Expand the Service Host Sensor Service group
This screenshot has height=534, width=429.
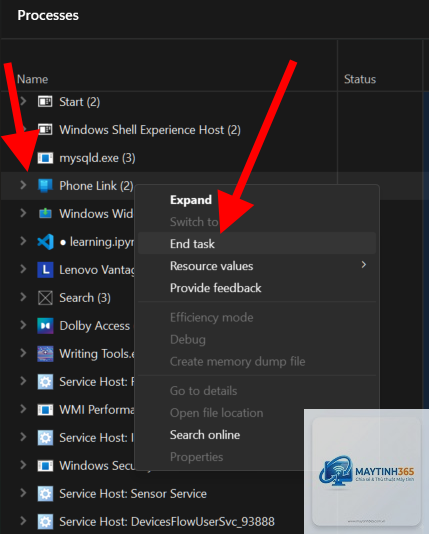(23, 492)
